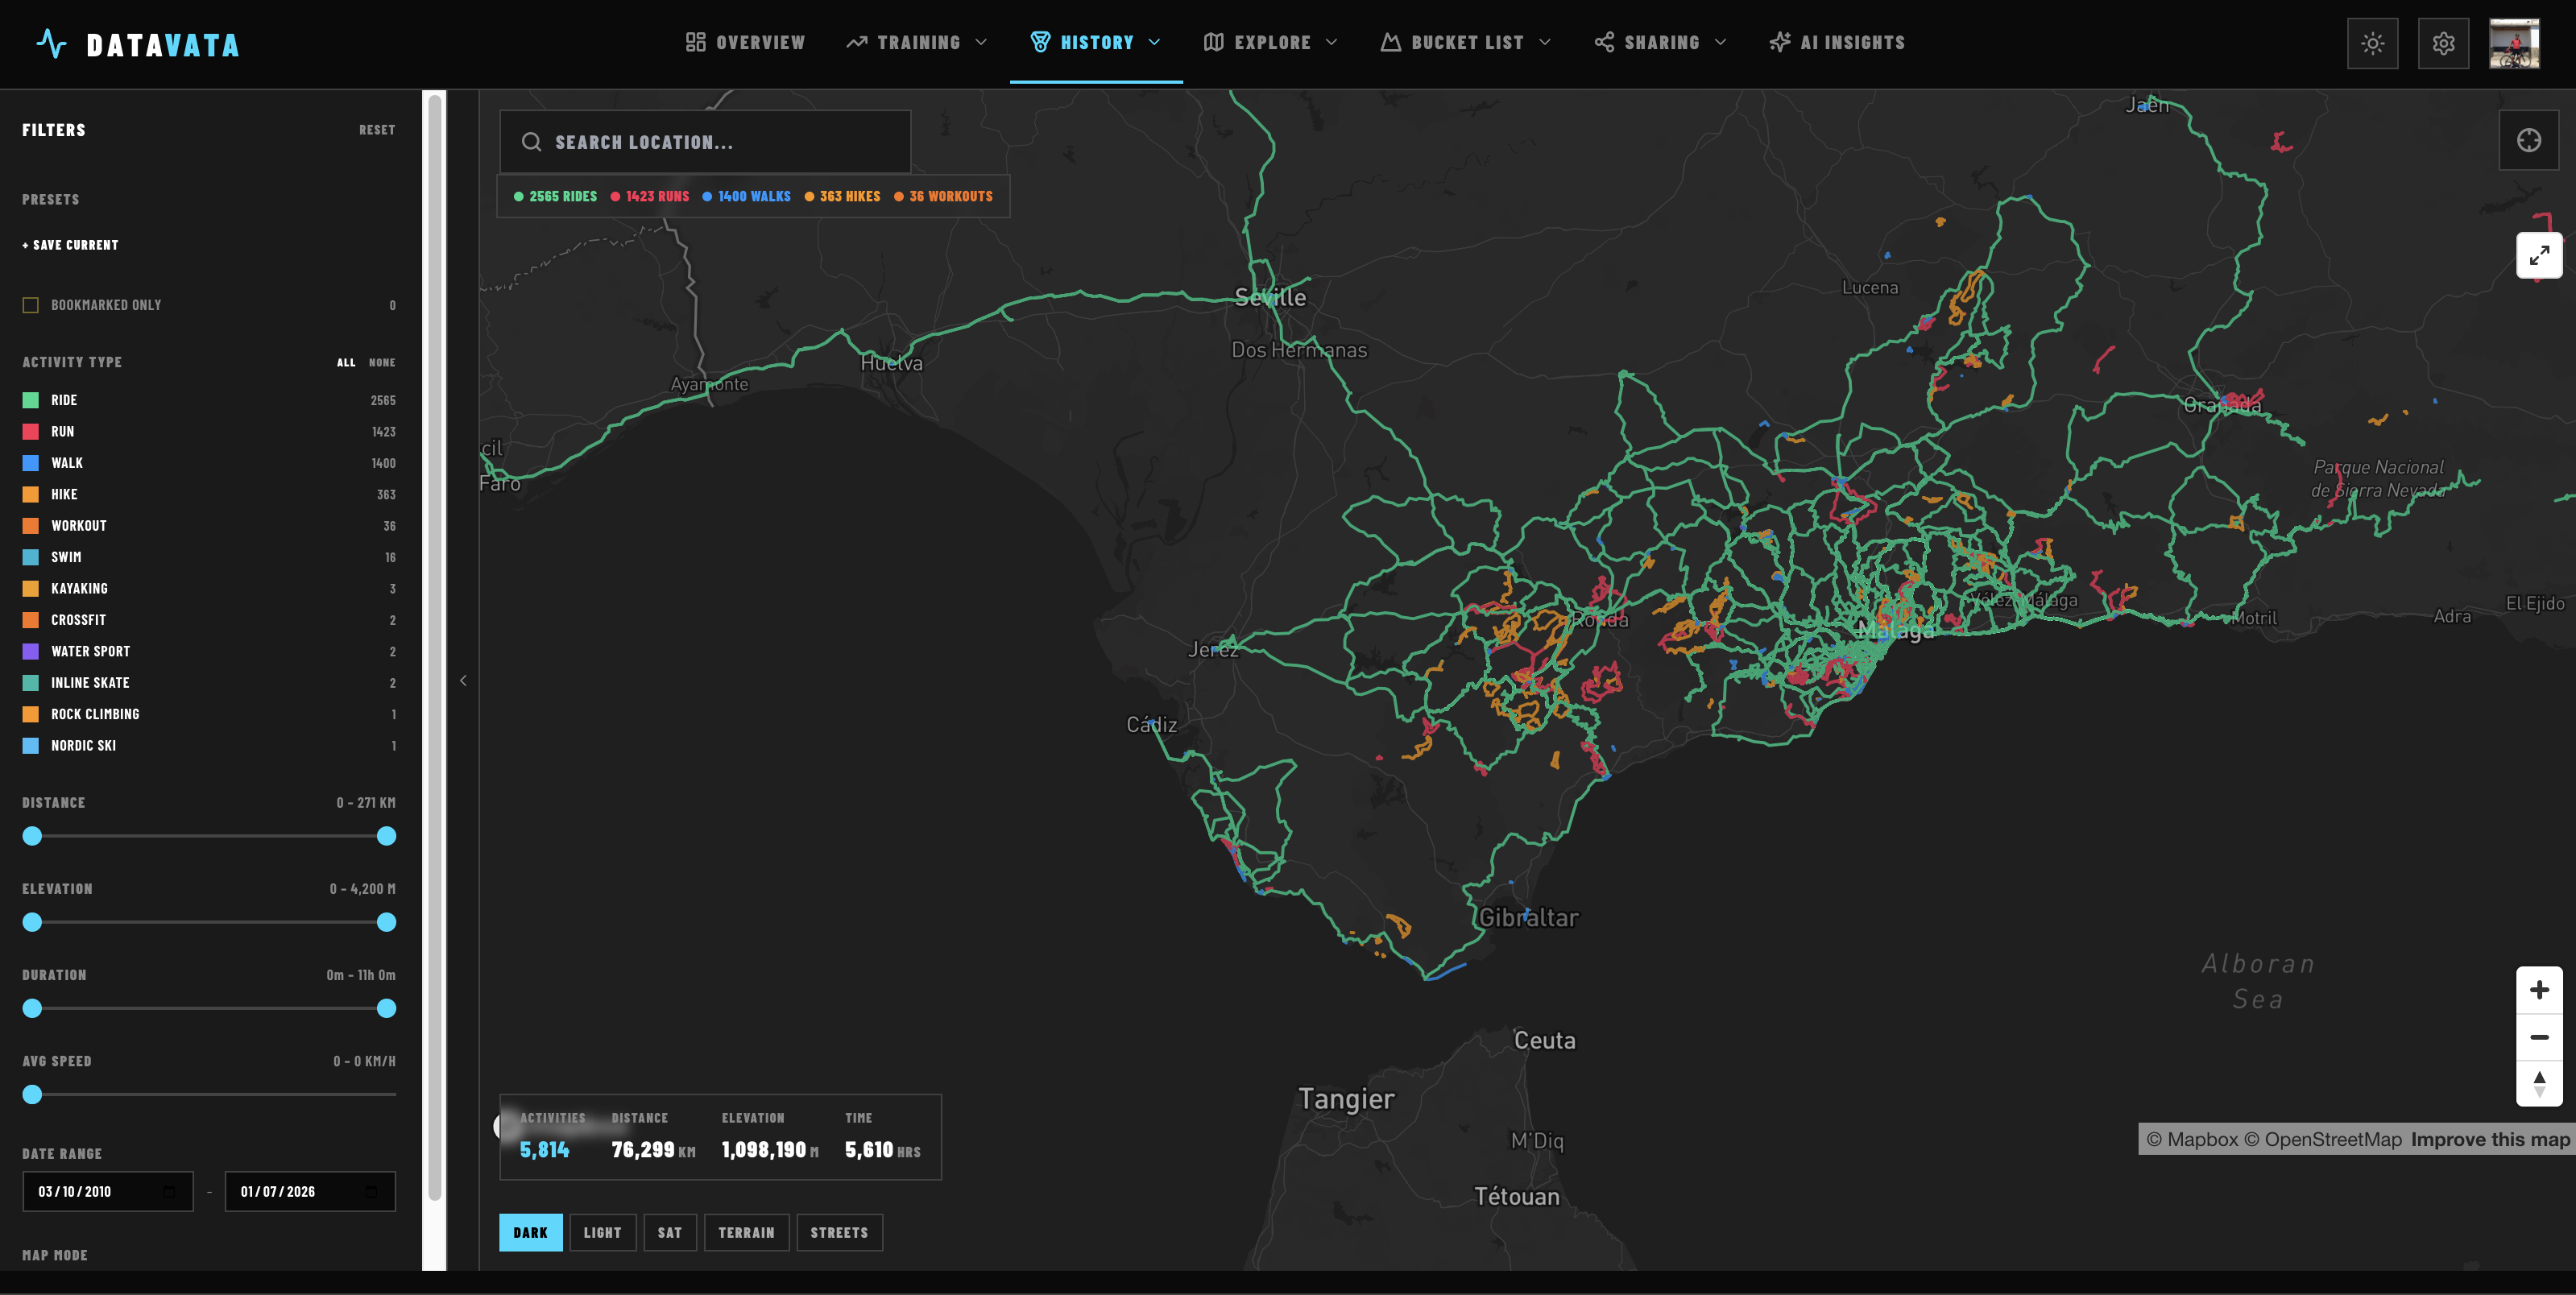Expand the Sharing menu chevron

(x=1720, y=42)
